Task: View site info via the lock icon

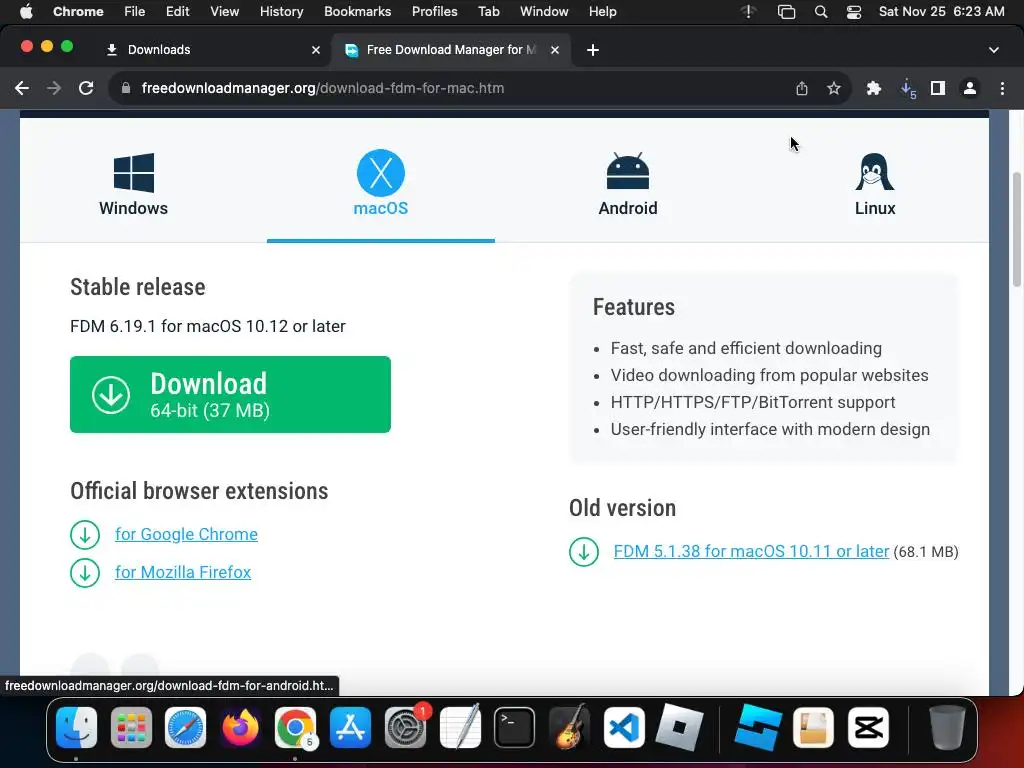Action: click(126, 88)
